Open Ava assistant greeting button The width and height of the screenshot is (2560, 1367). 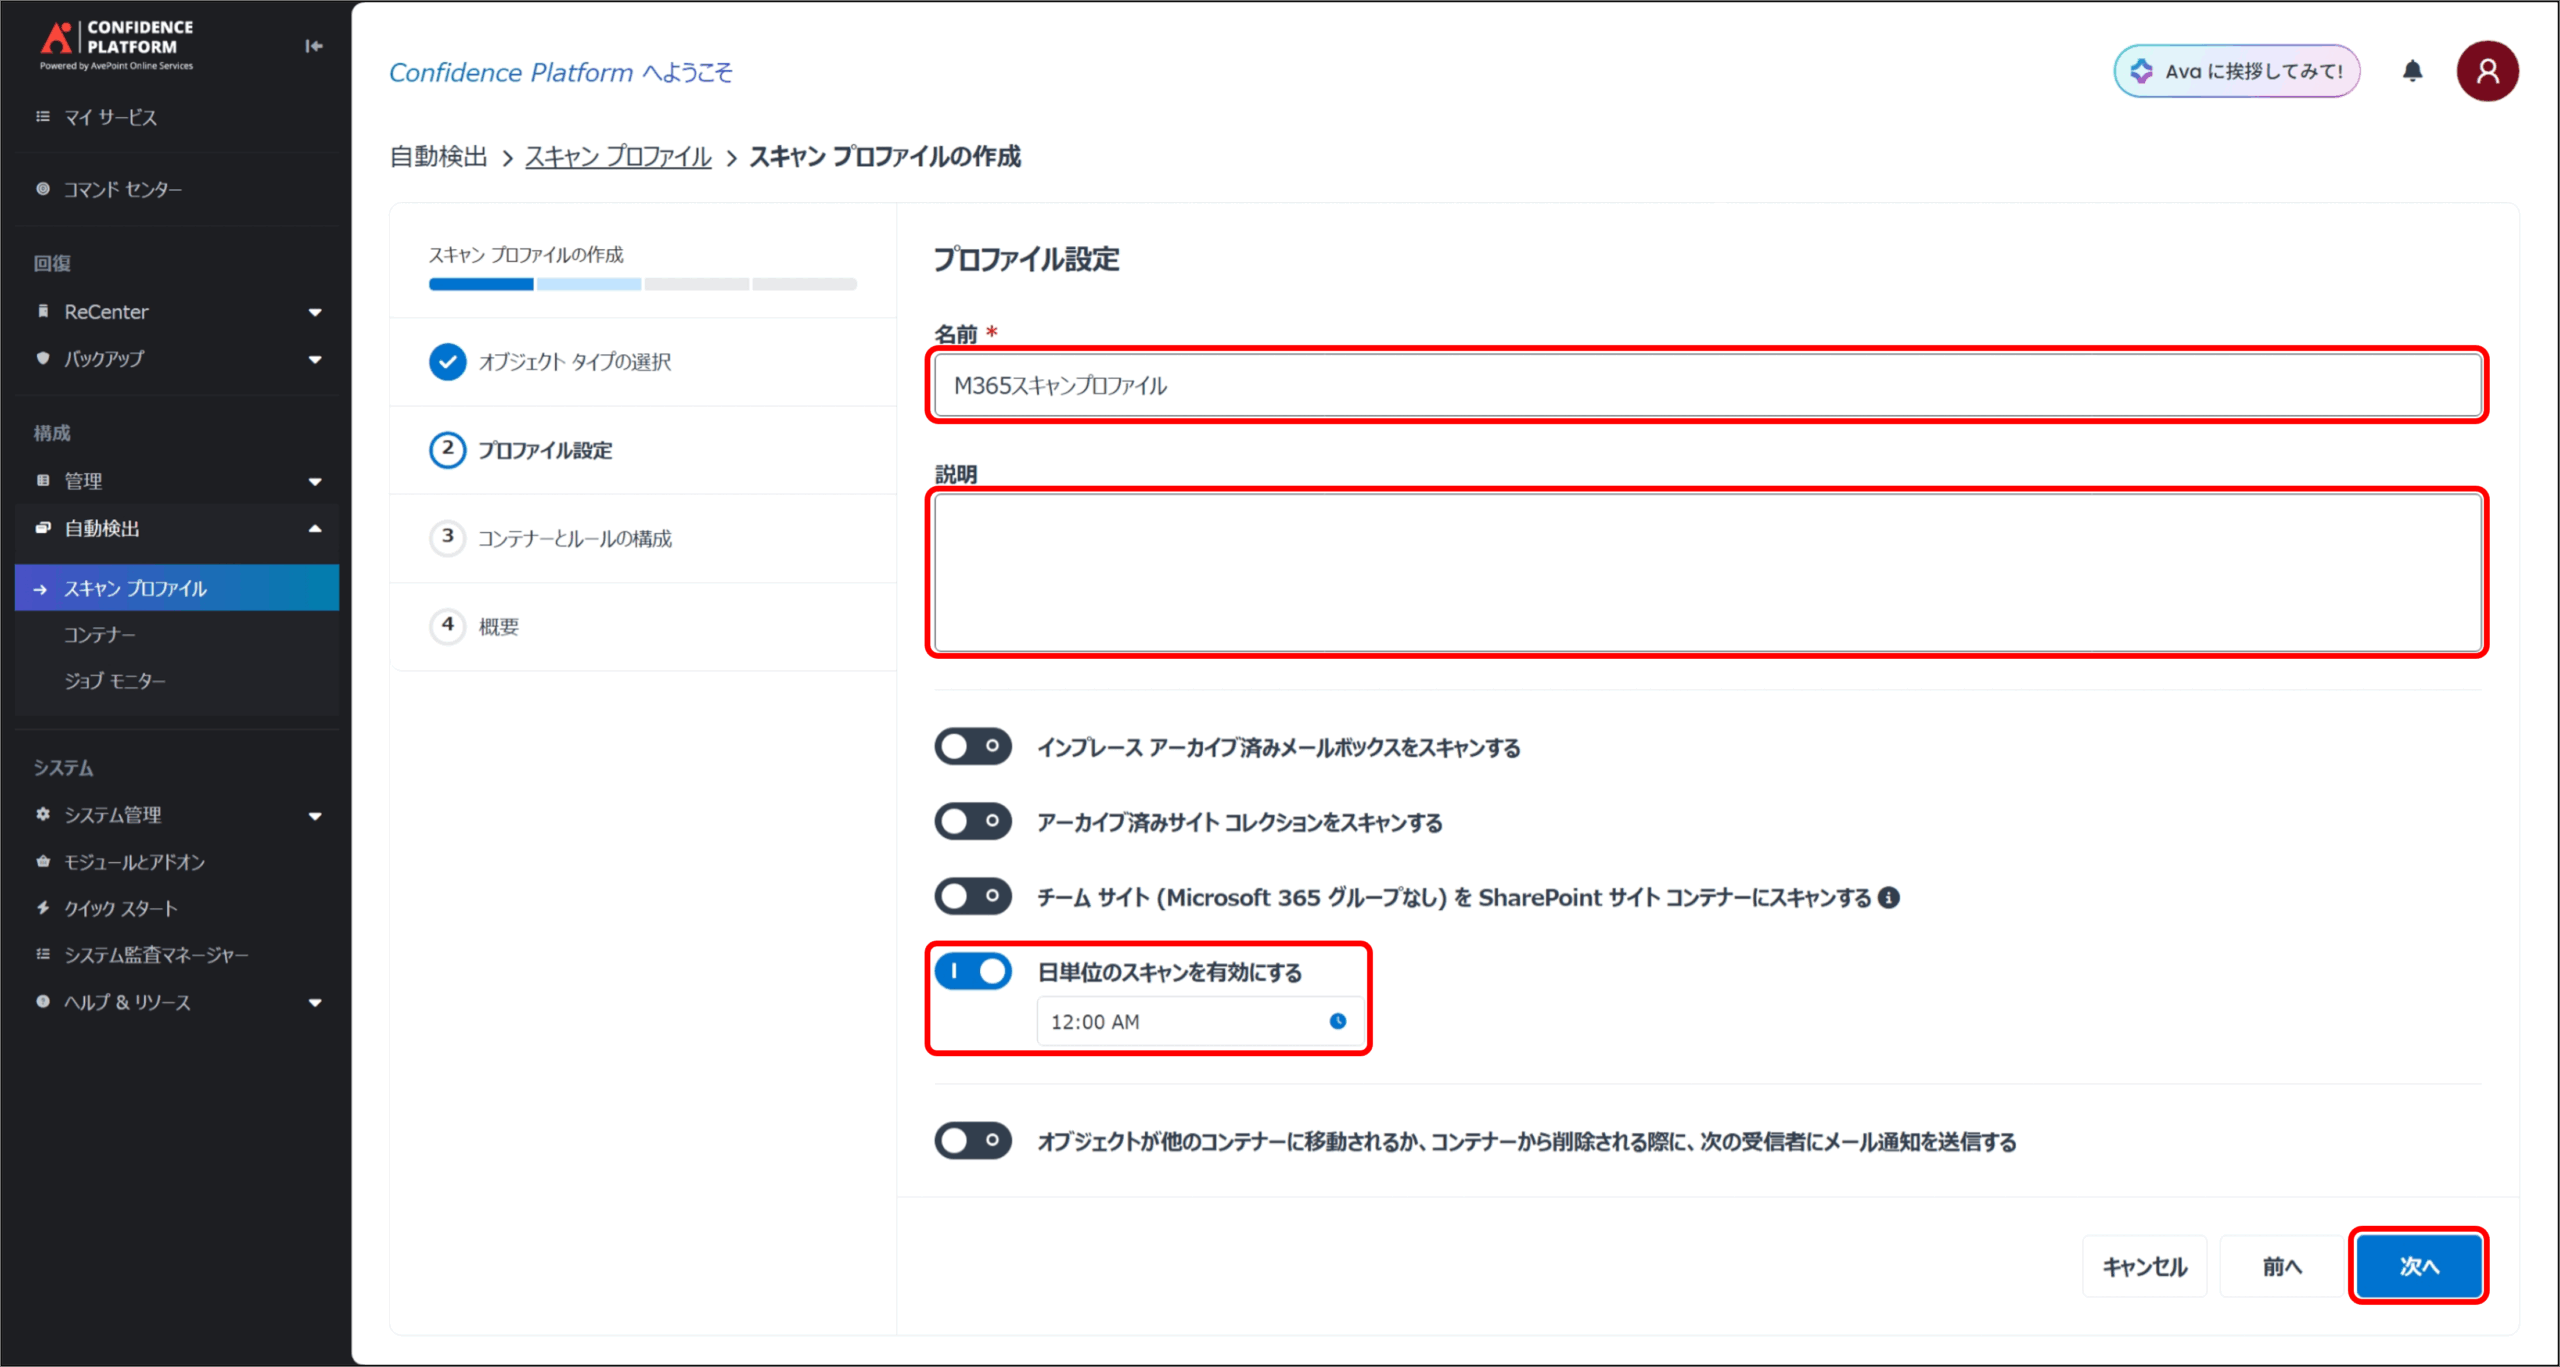(2236, 71)
